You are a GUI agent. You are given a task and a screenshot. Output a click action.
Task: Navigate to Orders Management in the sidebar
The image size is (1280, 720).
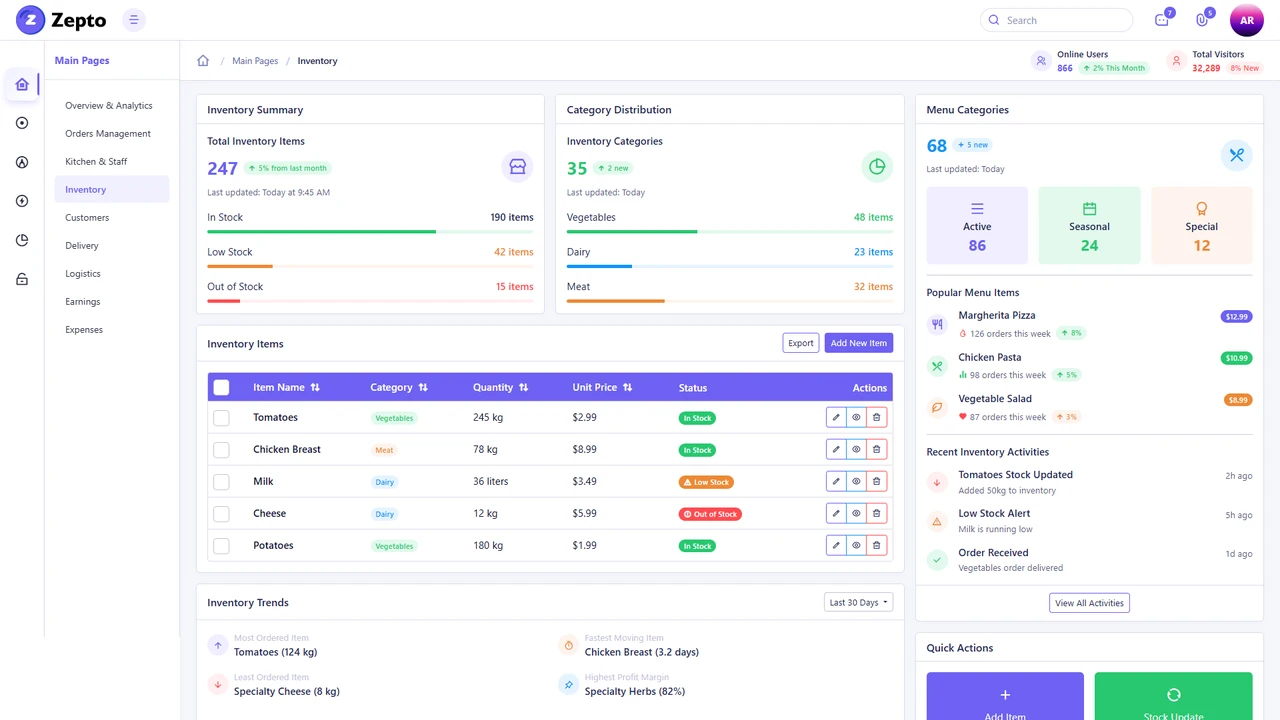click(x=107, y=133)
